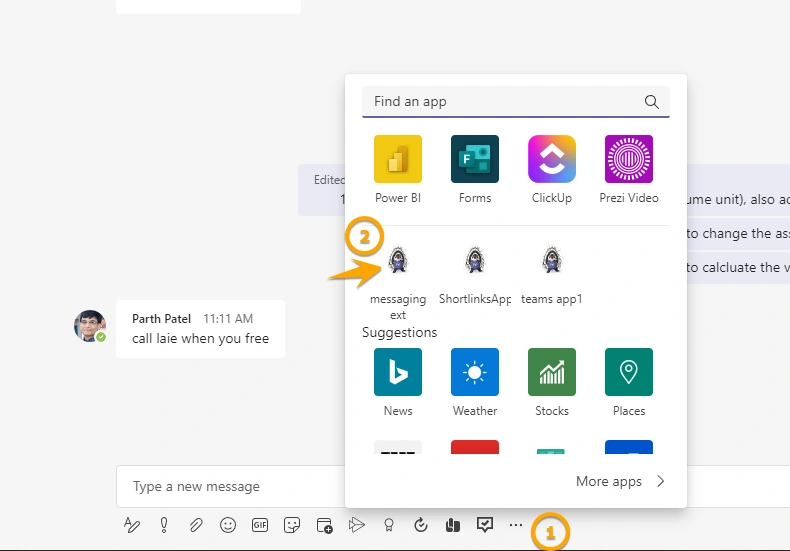The height and width of the screenshot is (551, 790).
Task: Click the Type a new message box
Action: tap(232, 487)
